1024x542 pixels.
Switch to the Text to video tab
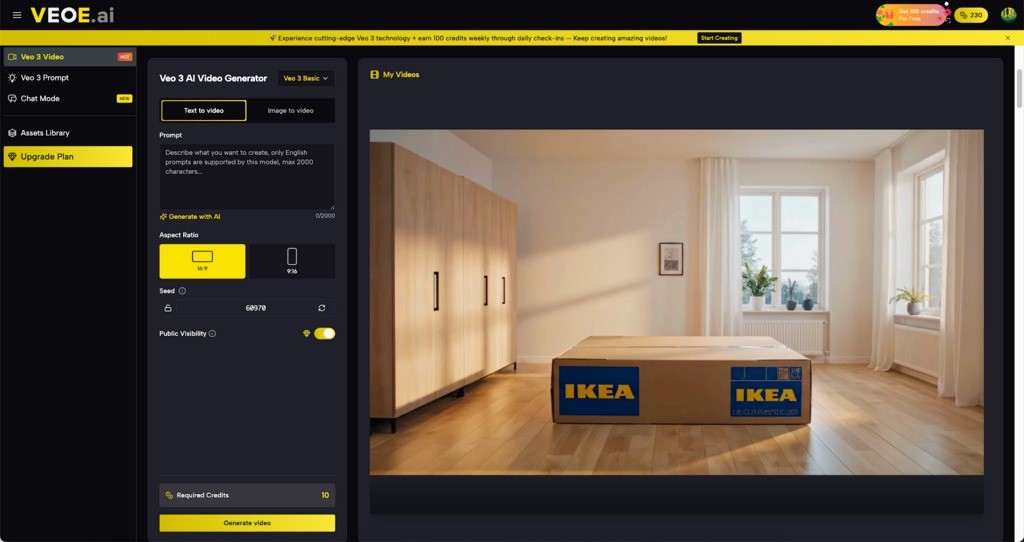point(204,110)
